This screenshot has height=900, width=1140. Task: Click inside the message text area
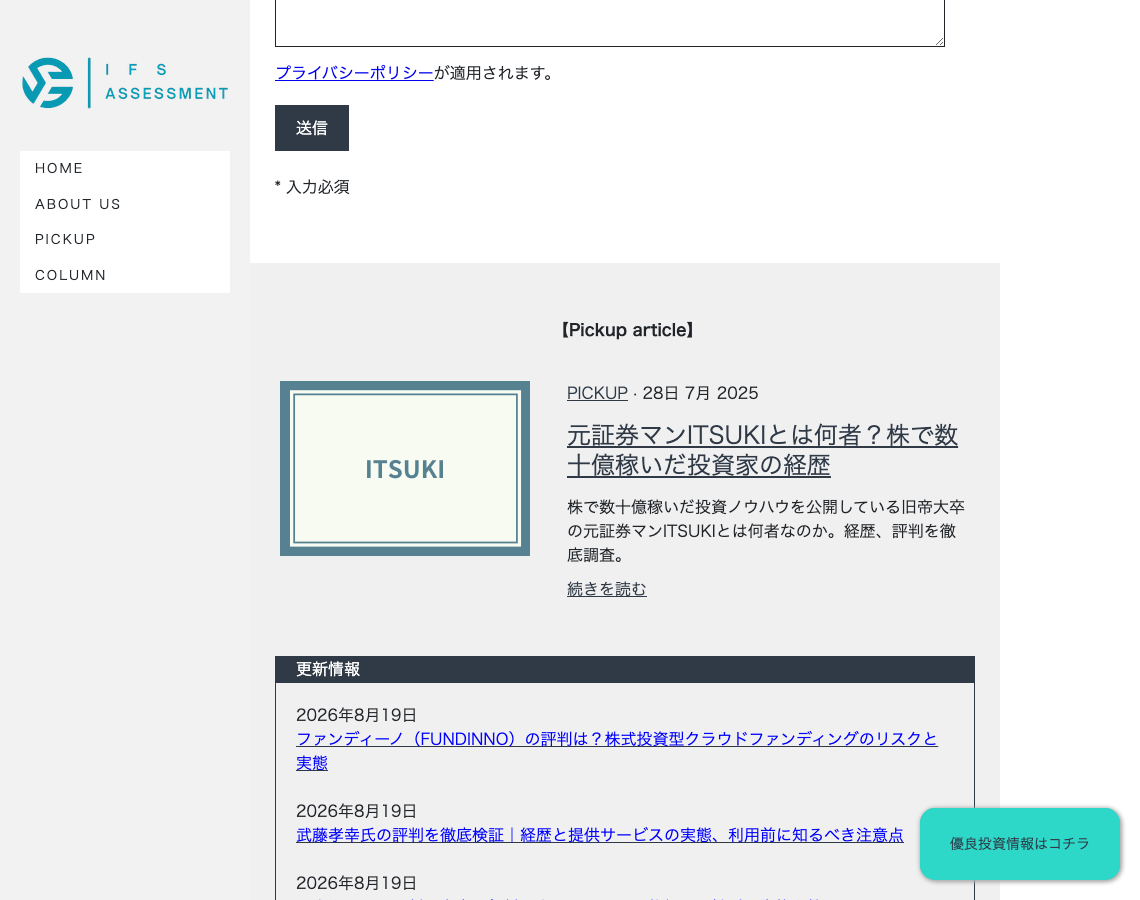pyautogui.click(x=610, y=22)
